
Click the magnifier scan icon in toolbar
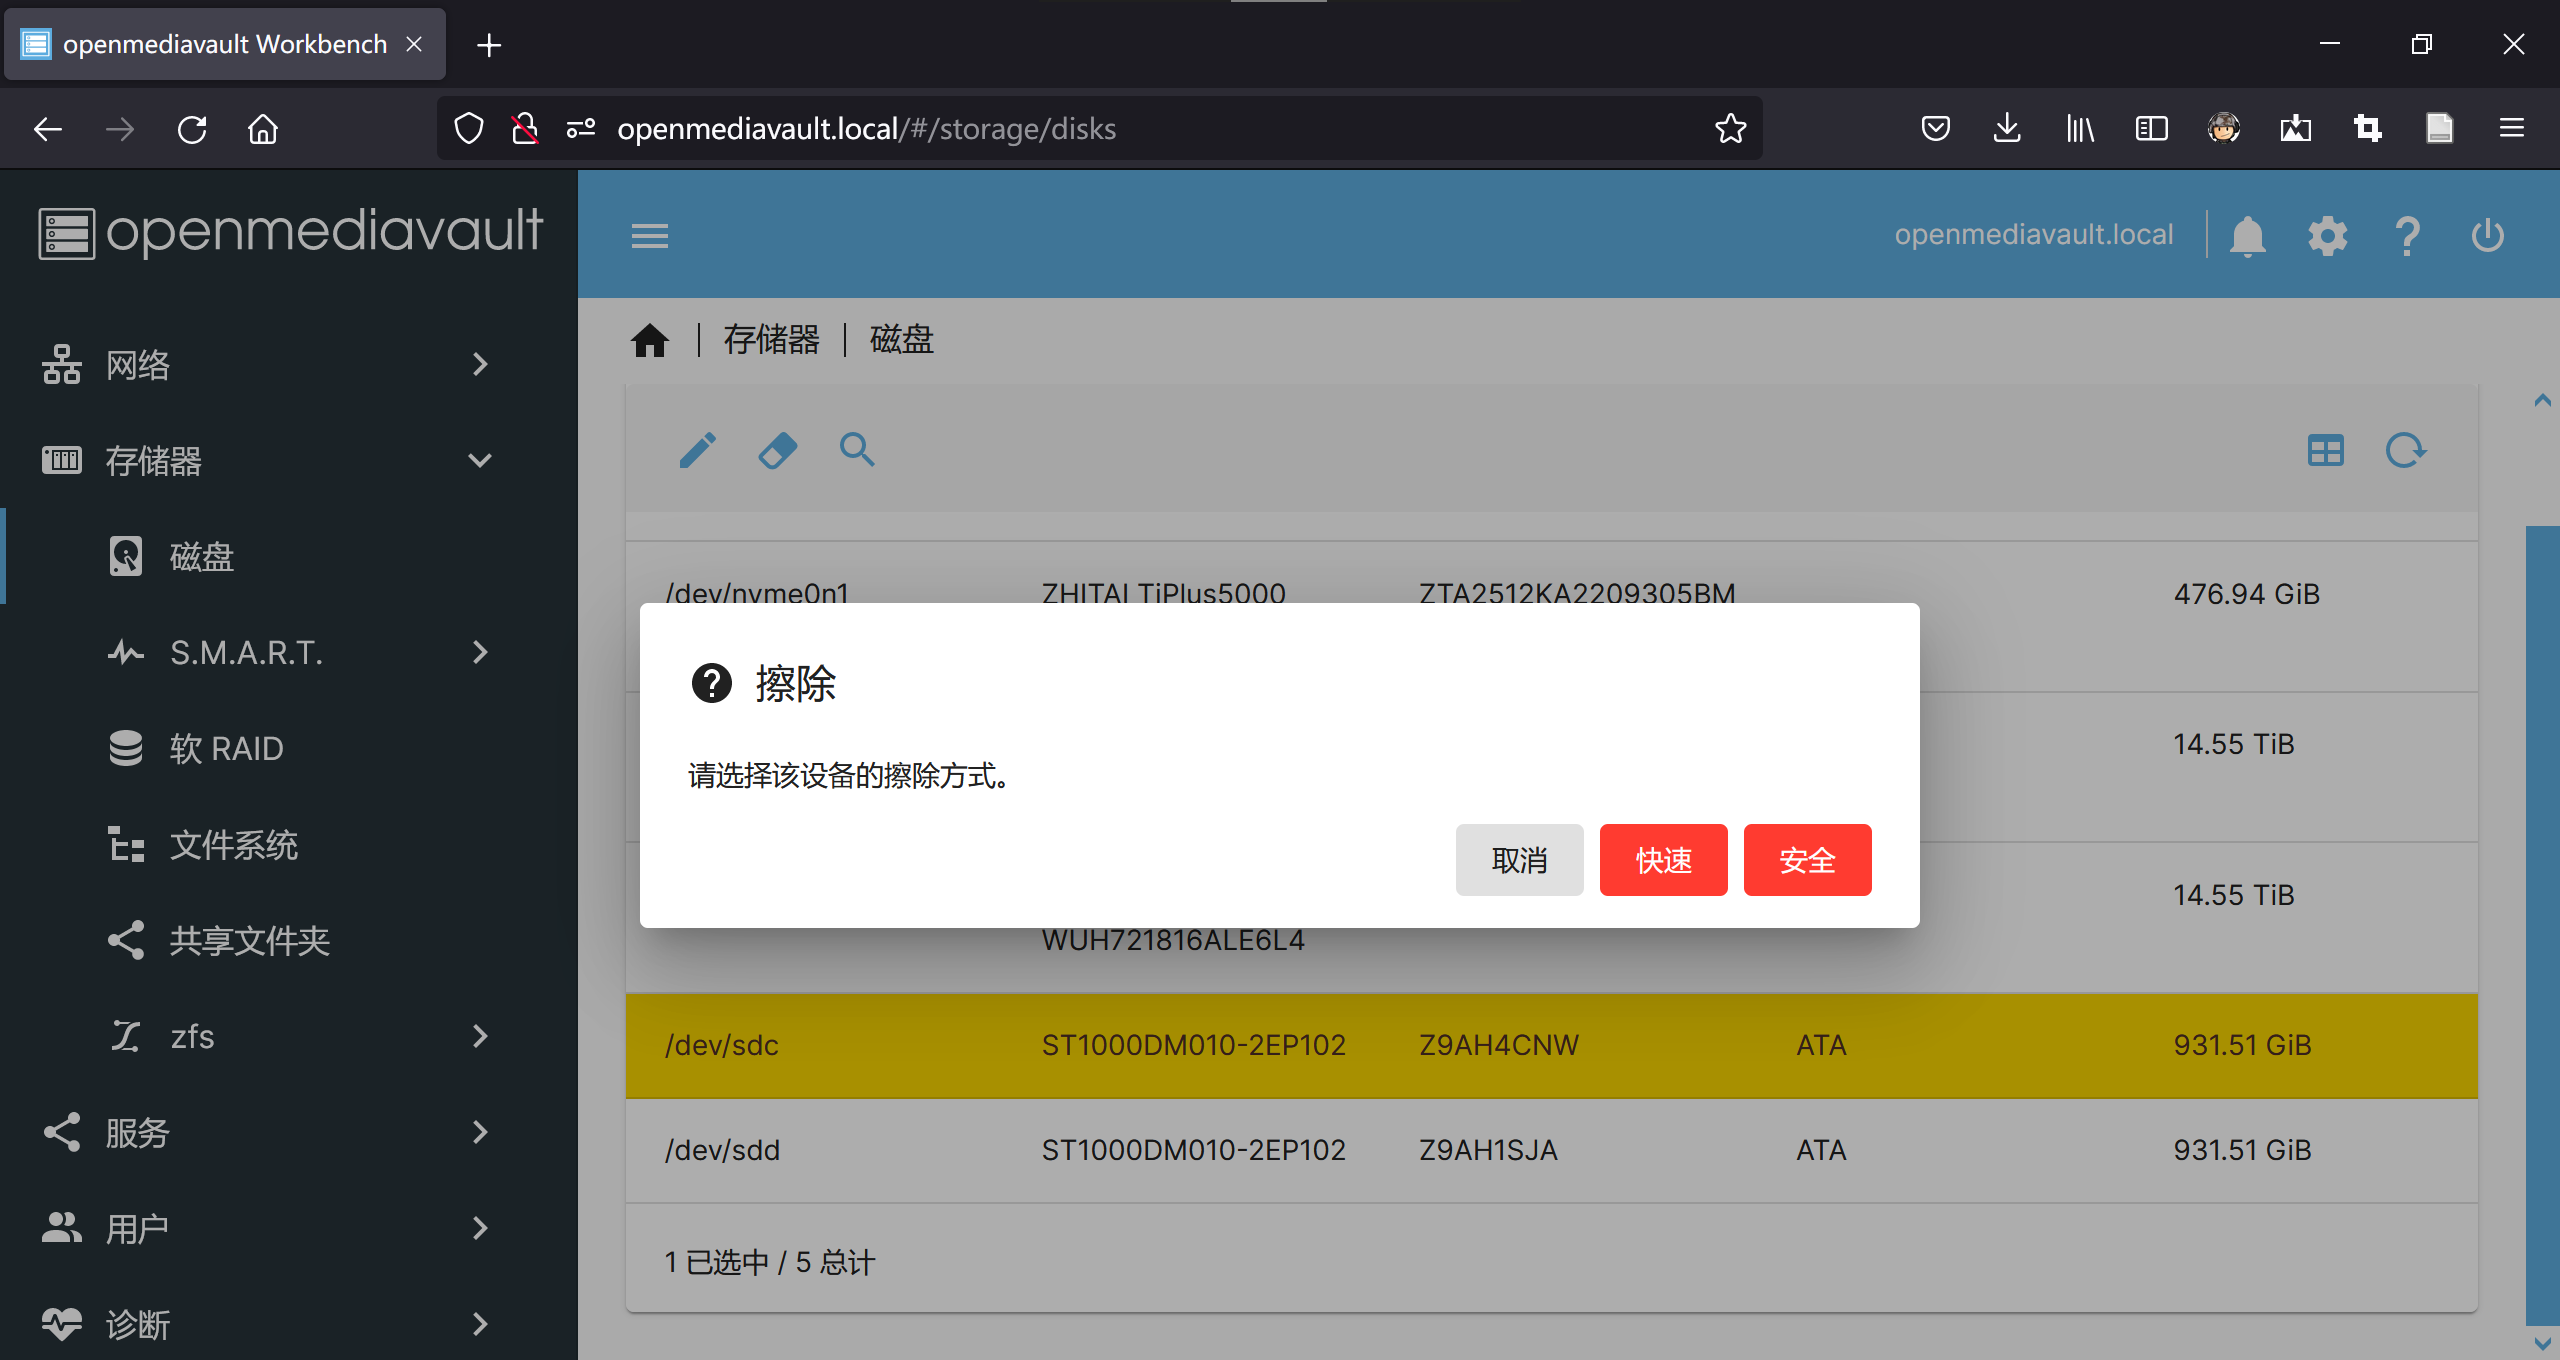(x=857, y=450)
